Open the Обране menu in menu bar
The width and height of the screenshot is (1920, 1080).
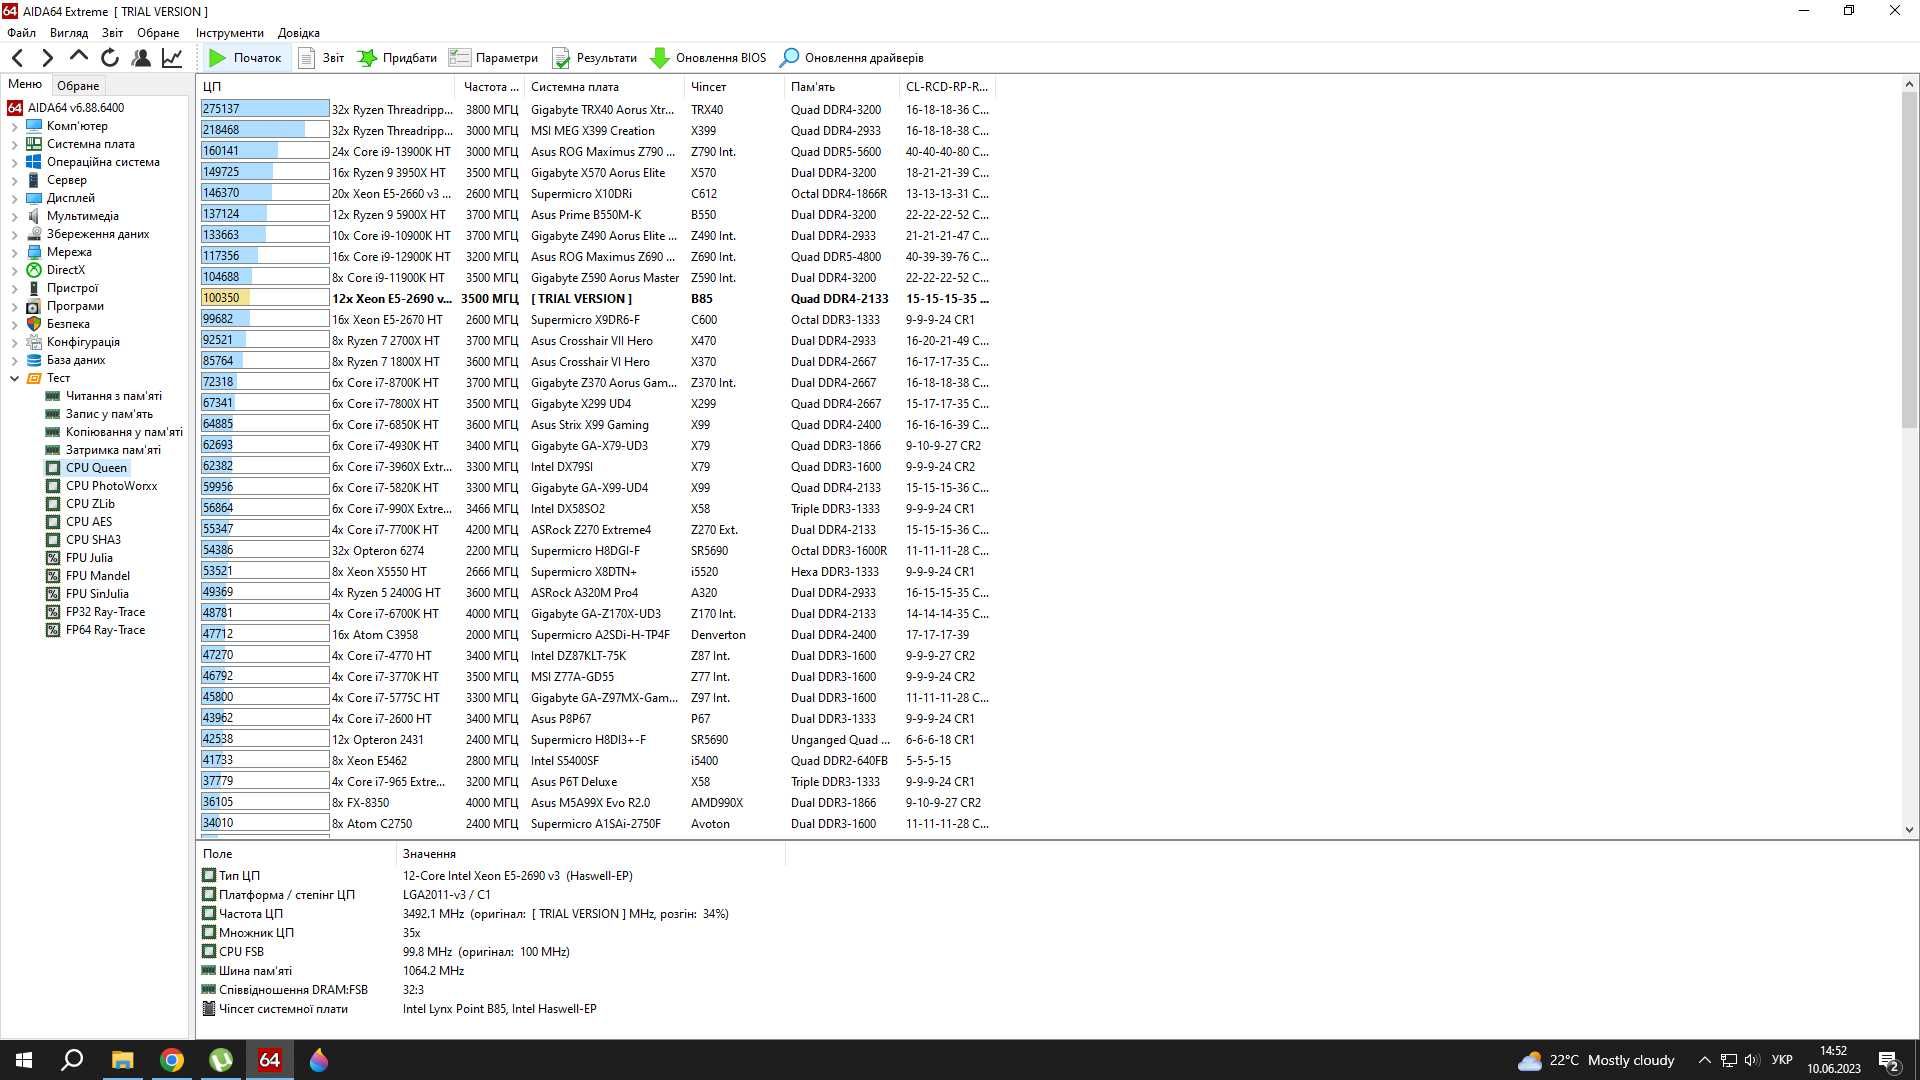(x=158, y=33)
